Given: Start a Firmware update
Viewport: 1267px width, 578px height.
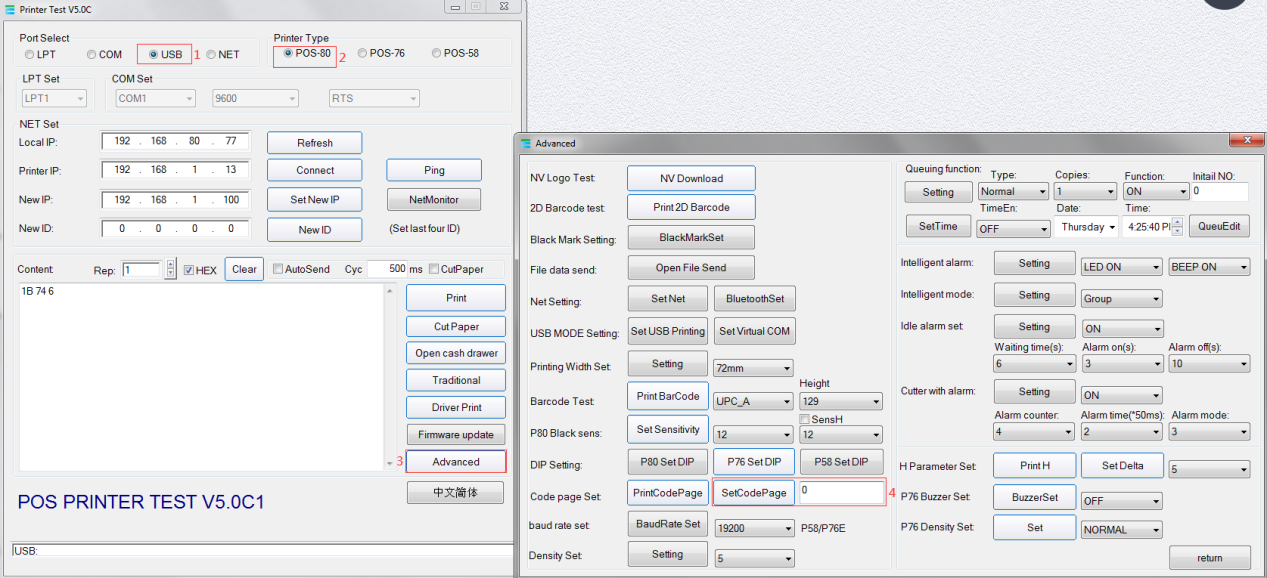Looking at the screenshot, I should click(x=455, y=434).
